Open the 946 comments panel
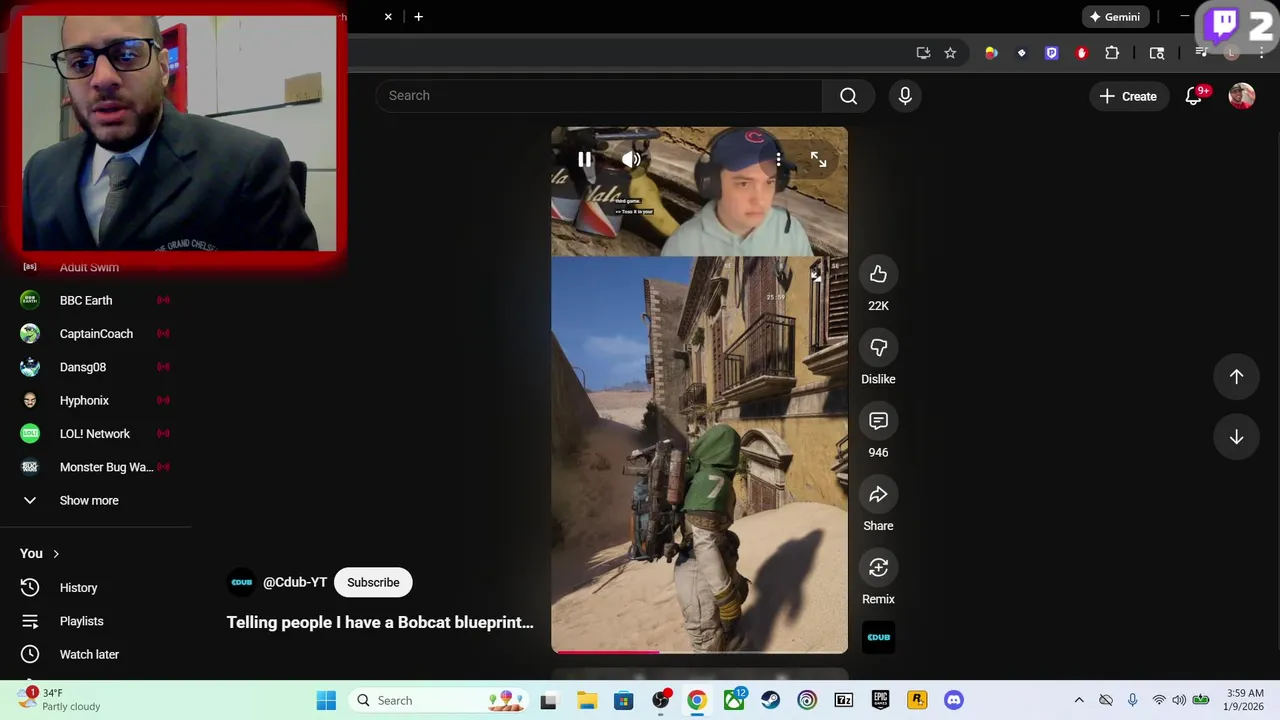 [878, 421]
